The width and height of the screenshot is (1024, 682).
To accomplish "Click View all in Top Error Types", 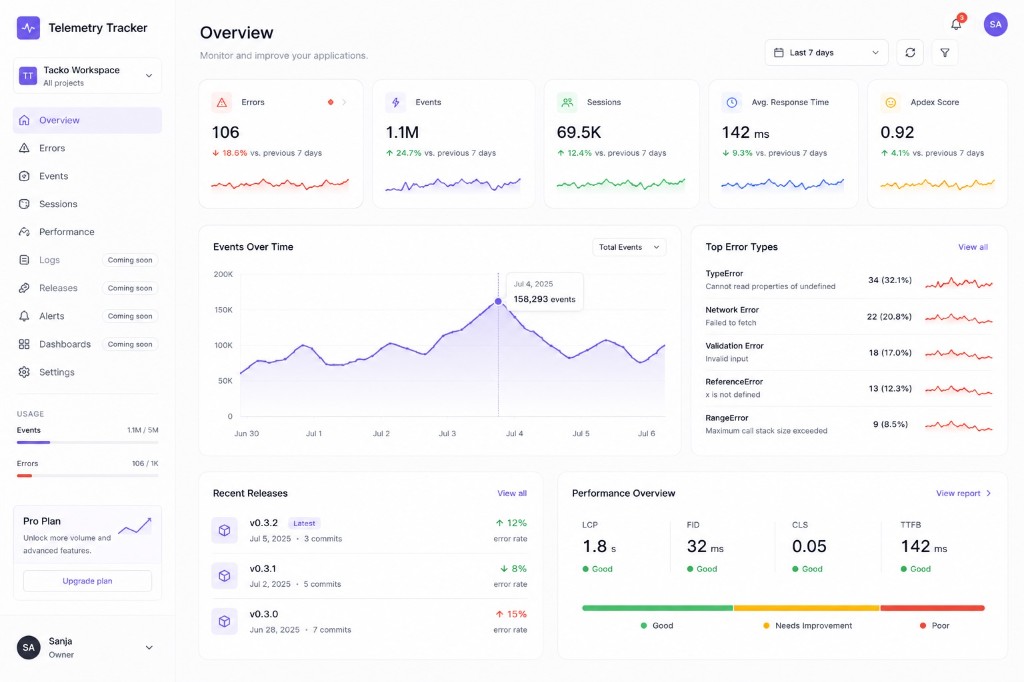I will click(972, 247).
